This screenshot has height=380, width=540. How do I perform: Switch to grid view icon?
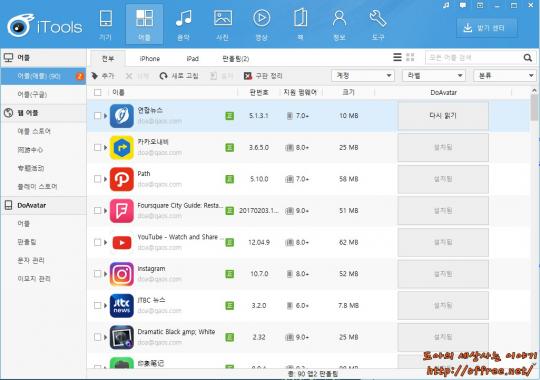410,57
